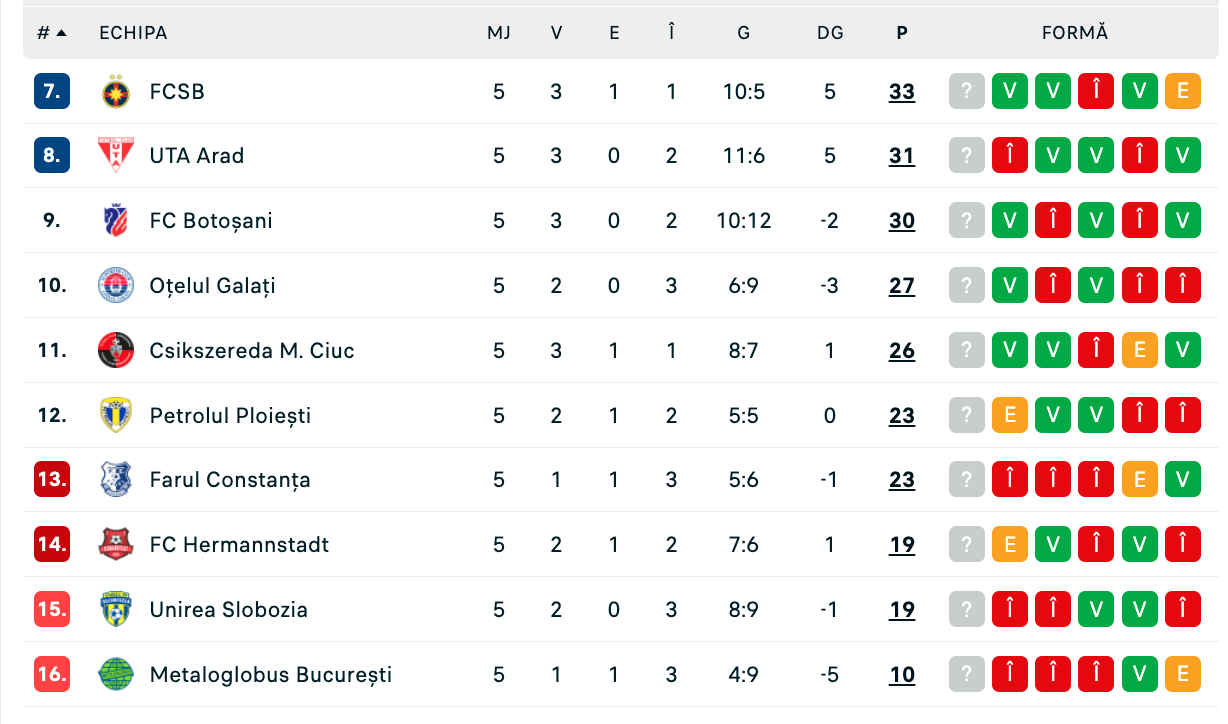Click UTA Arad's gray upcoming match badge
The width and height of the screenshot is (1228, 724).
pyautogui.click(x=966, y=156)
